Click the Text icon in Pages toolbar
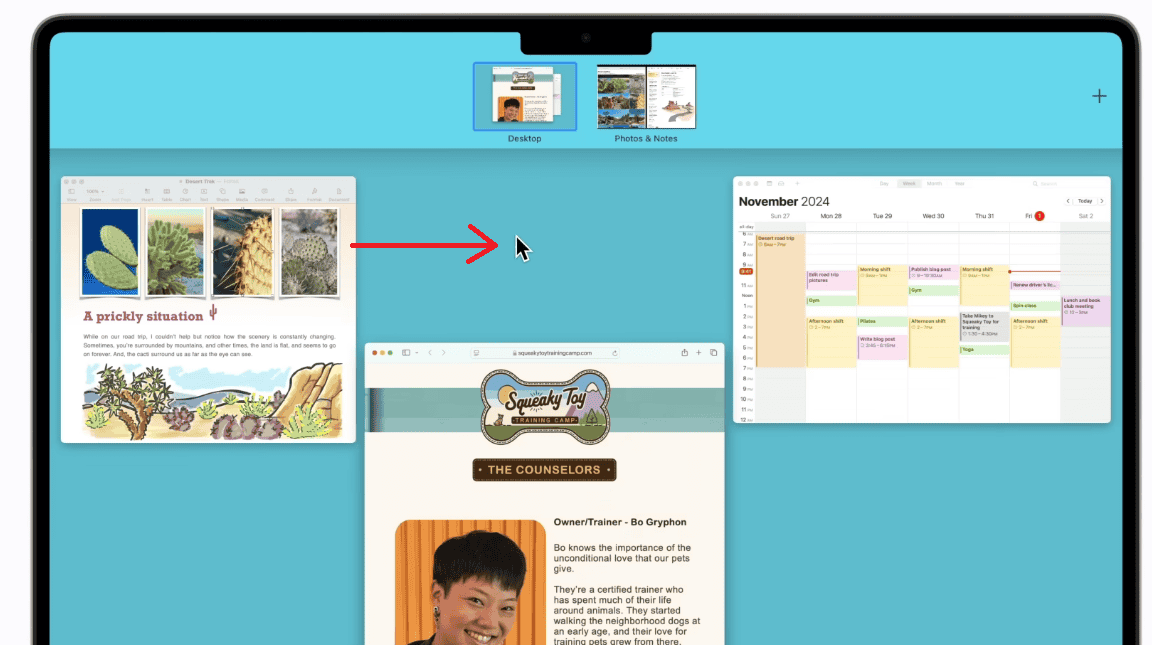Screen dimensions: 1152x645 tap(204, 191)
